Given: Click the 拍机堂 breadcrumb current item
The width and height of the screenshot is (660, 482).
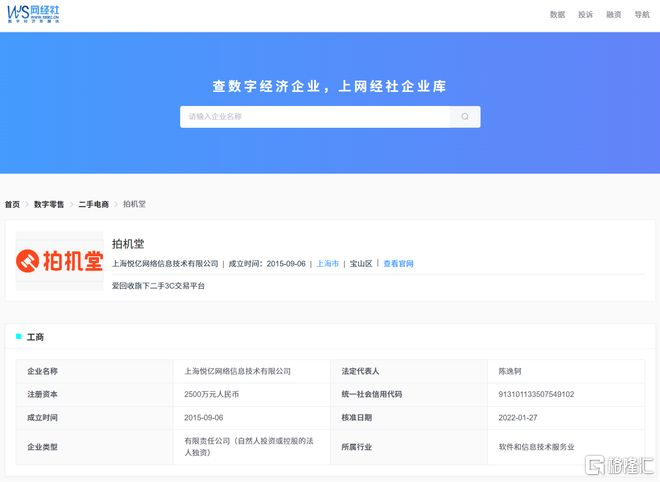Looking at the screenshot, I should point(134,204).
